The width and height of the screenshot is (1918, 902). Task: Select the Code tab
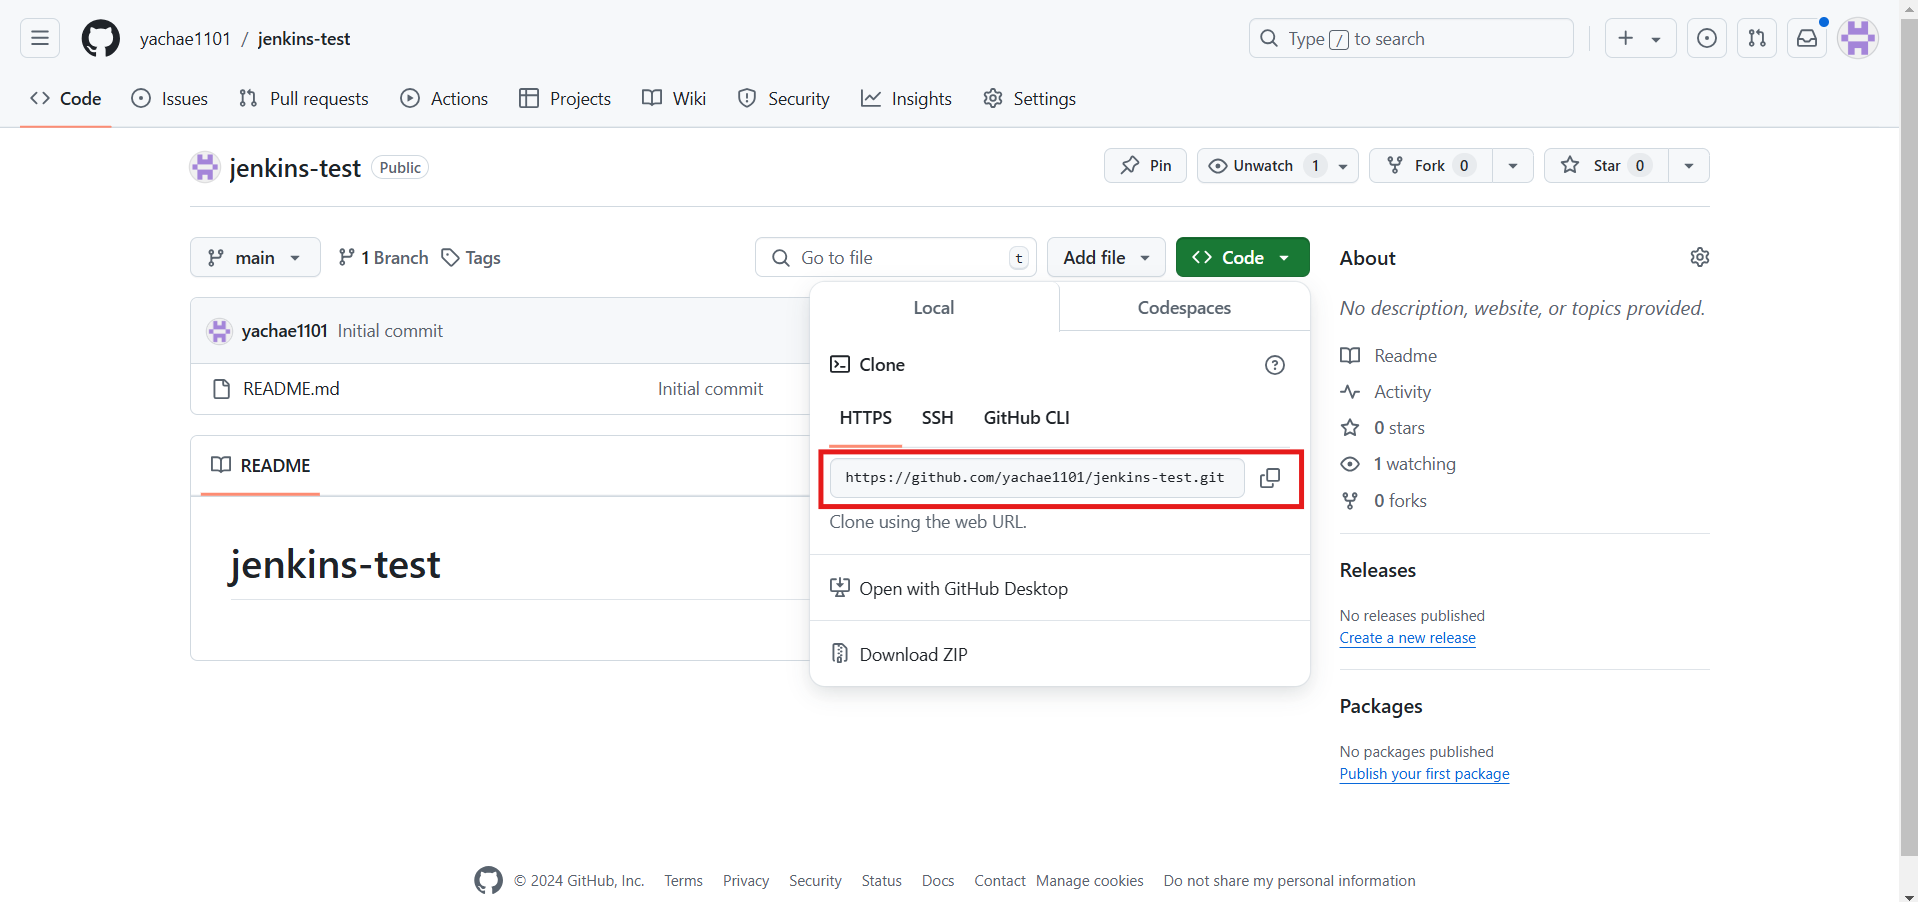(66, 98)
